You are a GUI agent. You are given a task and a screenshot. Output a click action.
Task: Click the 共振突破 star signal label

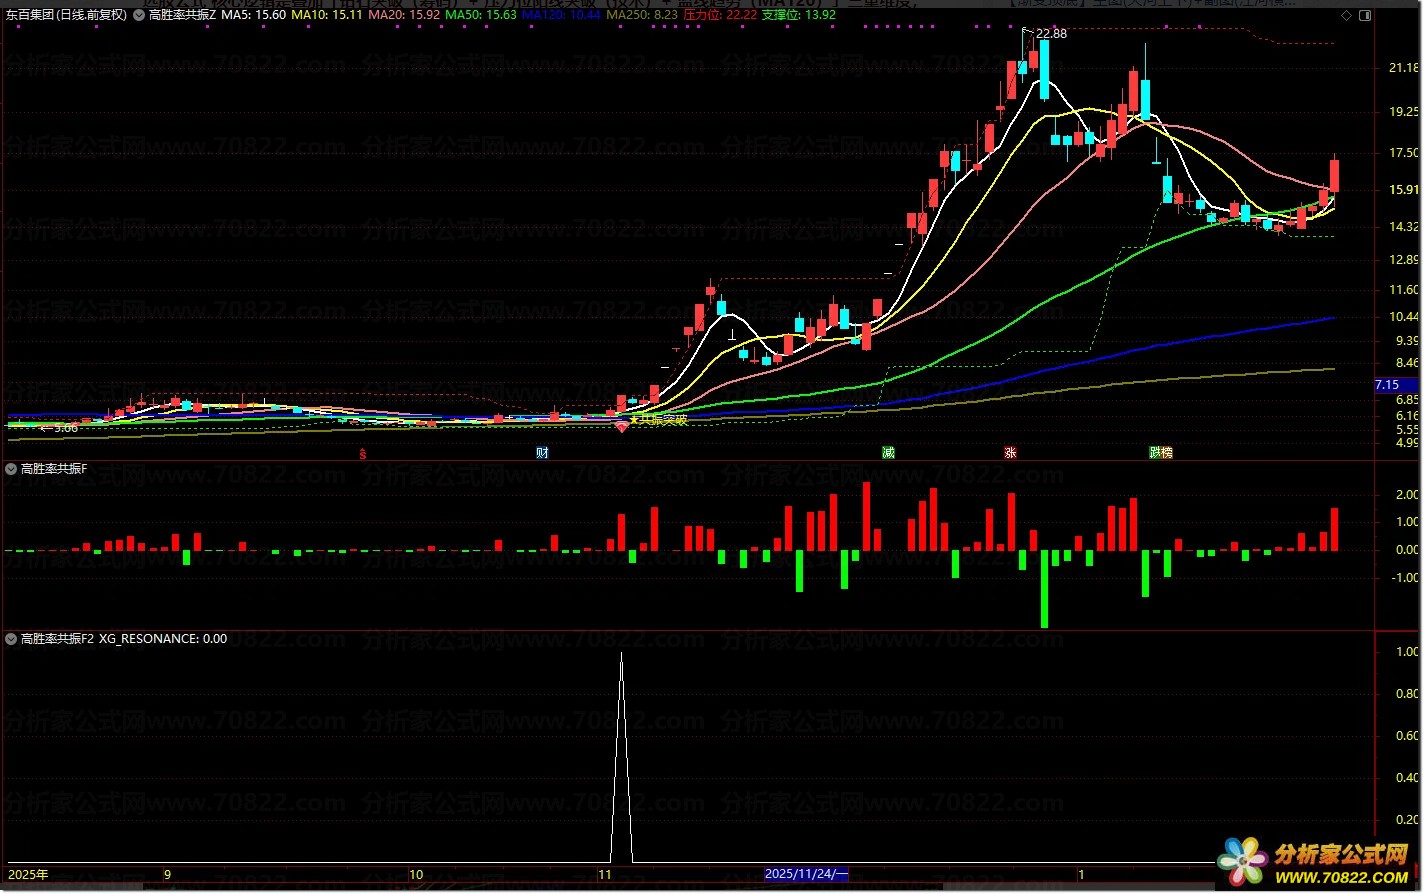[662, 421]
